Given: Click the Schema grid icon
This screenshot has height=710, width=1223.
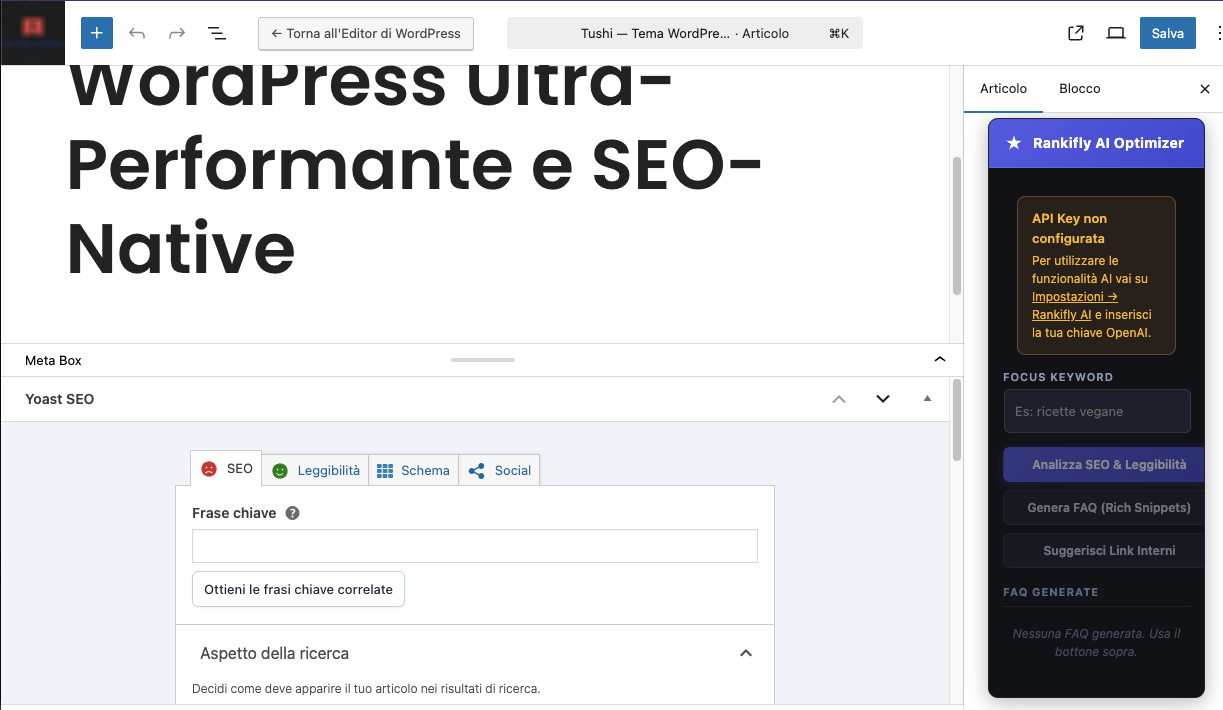Looking at the screenshot, I should (385, 470).
